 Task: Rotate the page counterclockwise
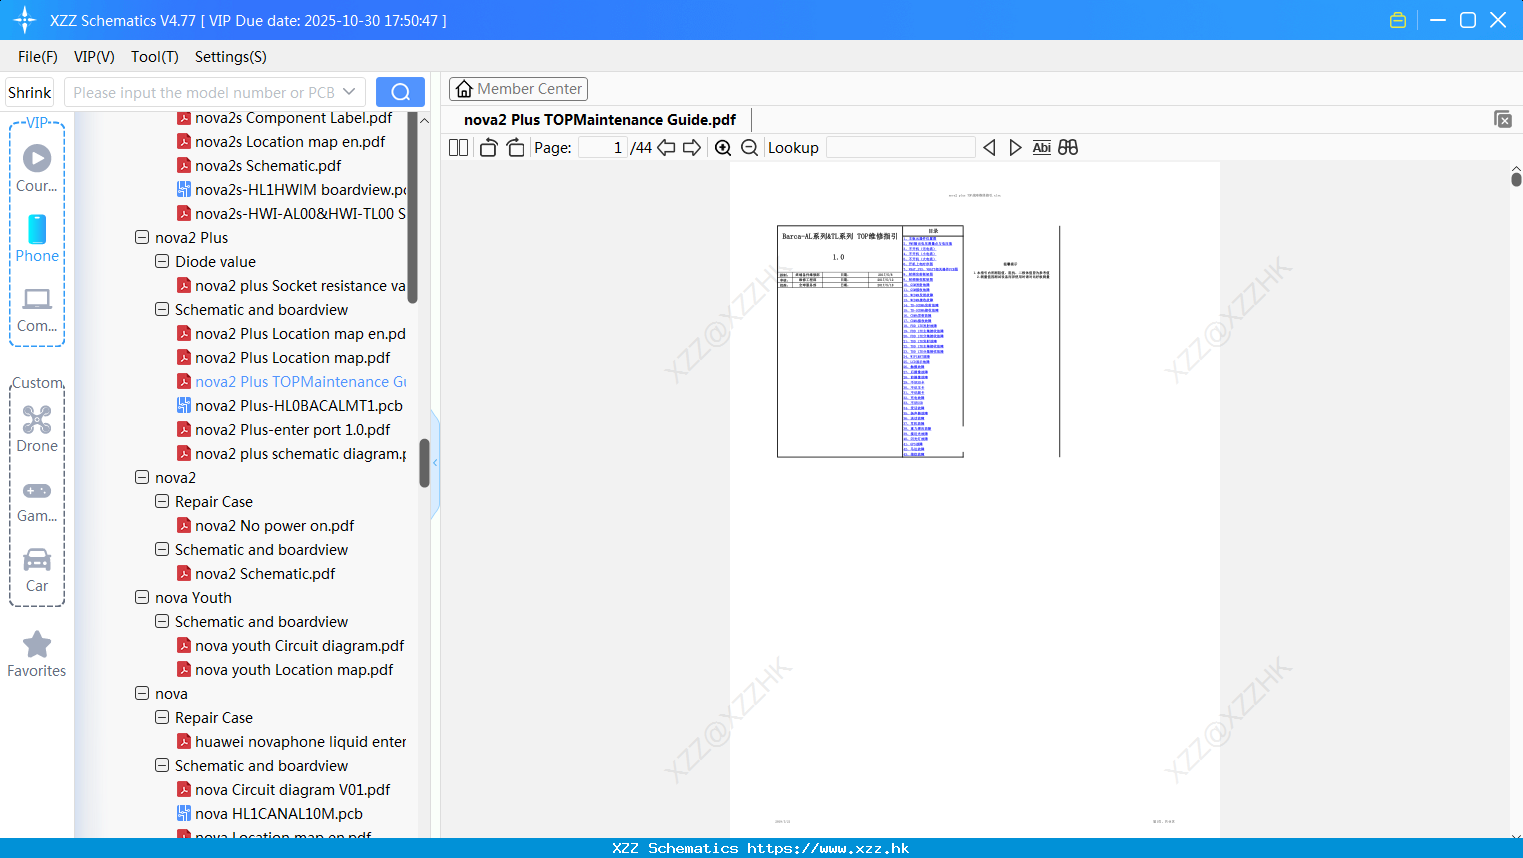[488, 148]
